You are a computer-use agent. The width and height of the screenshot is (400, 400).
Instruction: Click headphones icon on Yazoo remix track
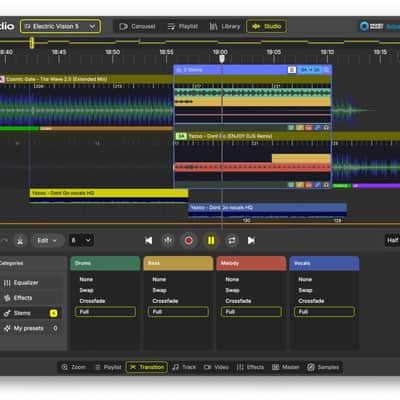326,185
